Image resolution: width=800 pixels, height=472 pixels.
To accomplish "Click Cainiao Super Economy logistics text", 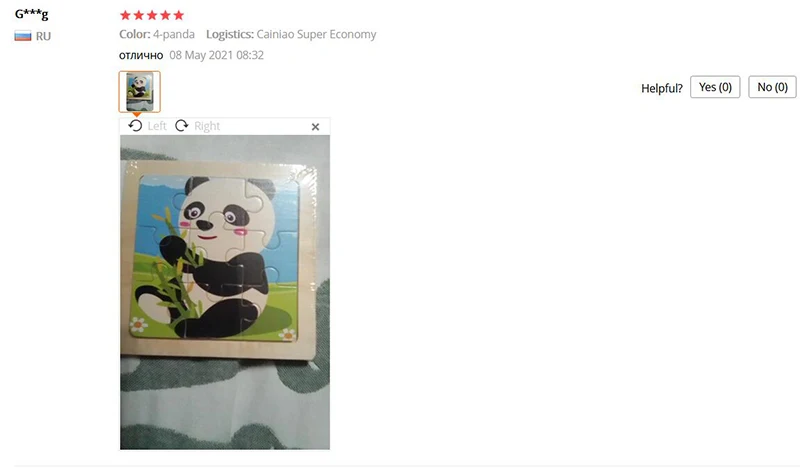I will (316, 34).
